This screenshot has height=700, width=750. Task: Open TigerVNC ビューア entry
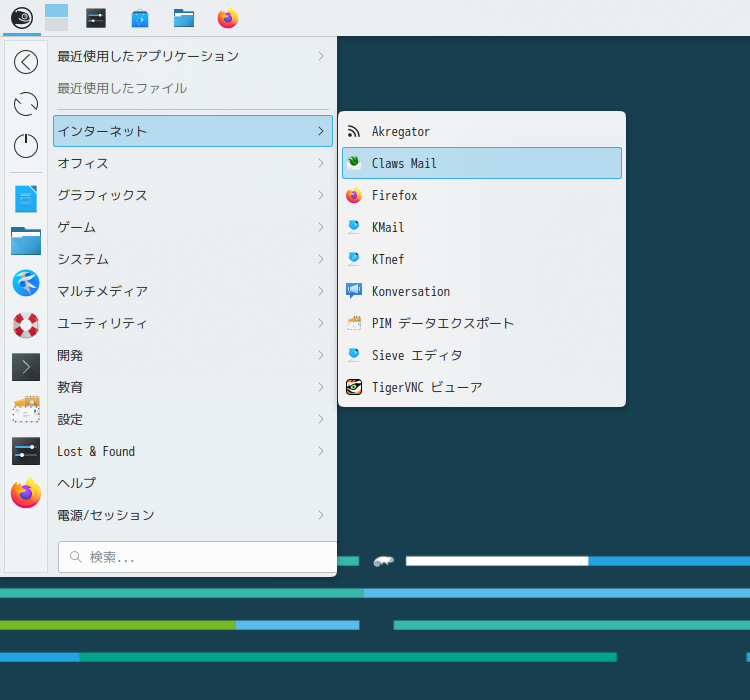[482, 387]
